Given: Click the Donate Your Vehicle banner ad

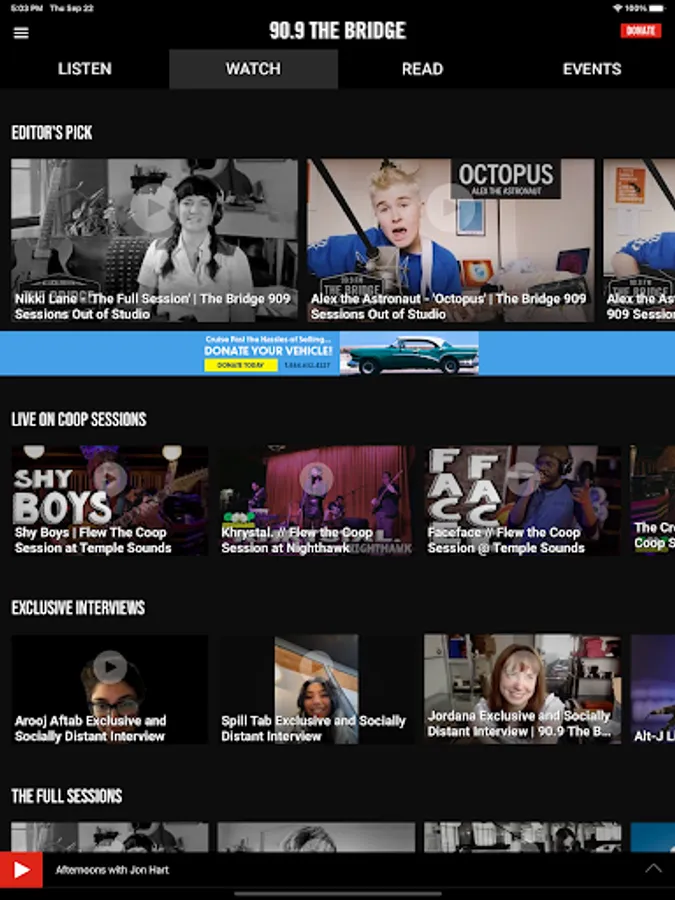Looking at the screenshot, I should [338, 354].
